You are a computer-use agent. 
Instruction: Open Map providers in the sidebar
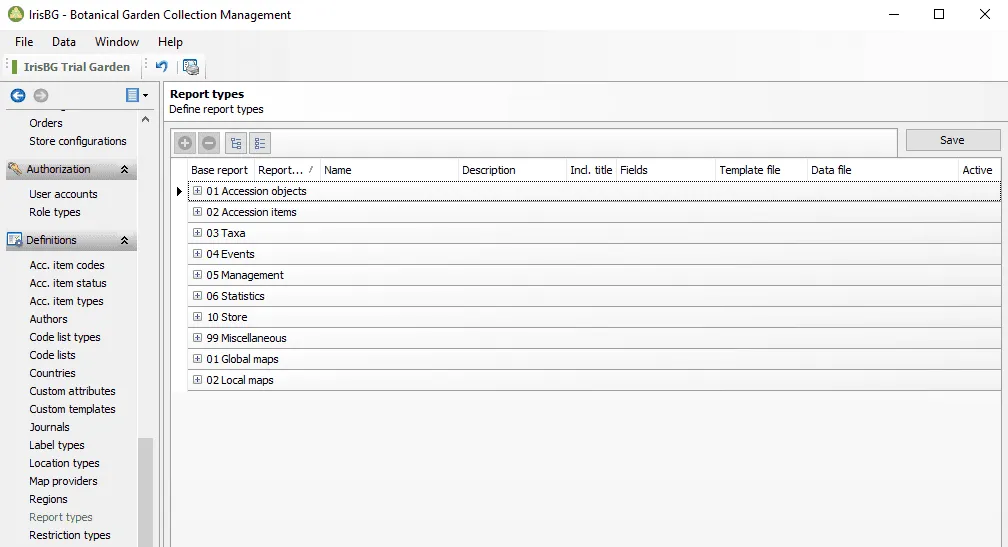(x=63, y=481)
